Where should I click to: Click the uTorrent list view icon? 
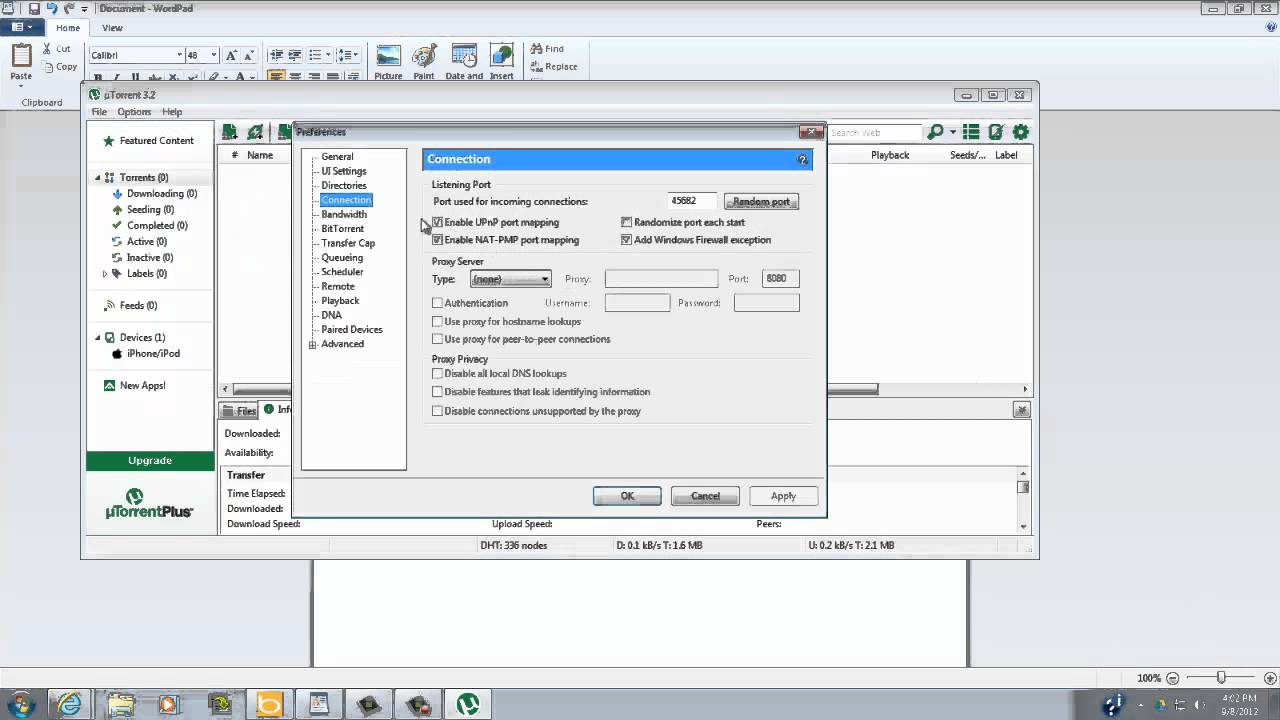[970, 132]
